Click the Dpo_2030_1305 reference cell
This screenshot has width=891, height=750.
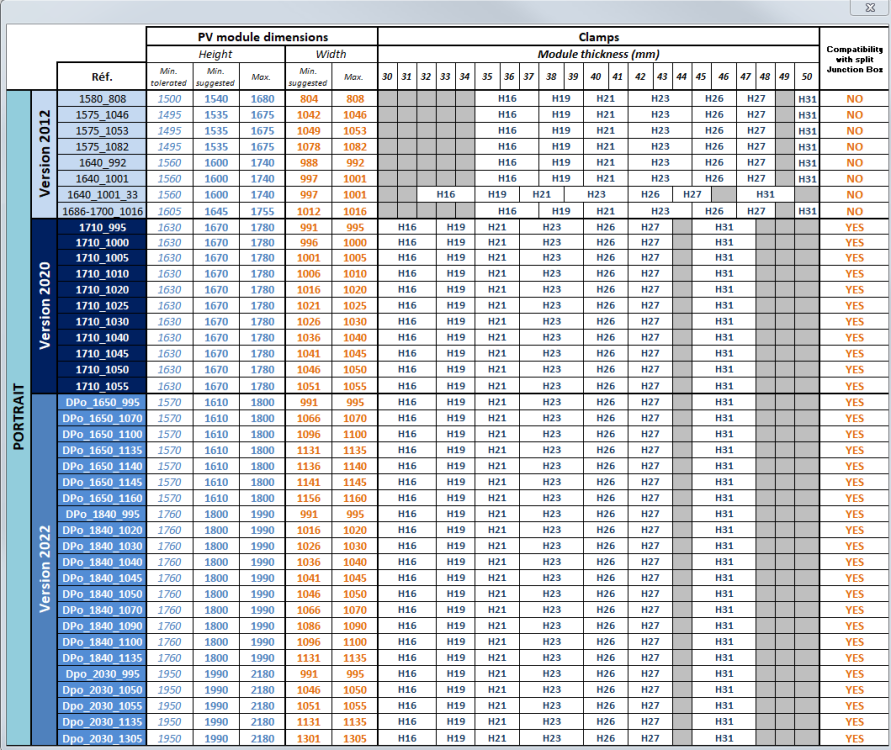[102, 738]
